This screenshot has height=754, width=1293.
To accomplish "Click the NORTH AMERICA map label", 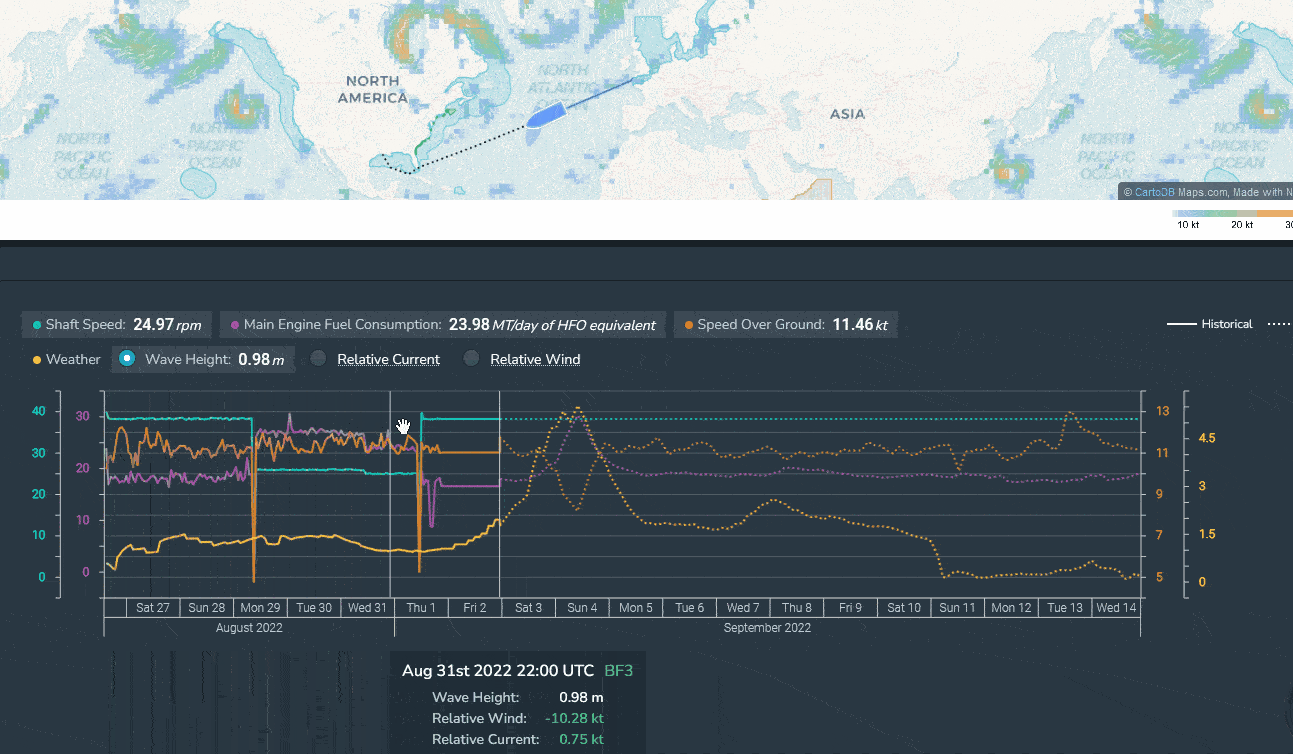I will 372,89.
